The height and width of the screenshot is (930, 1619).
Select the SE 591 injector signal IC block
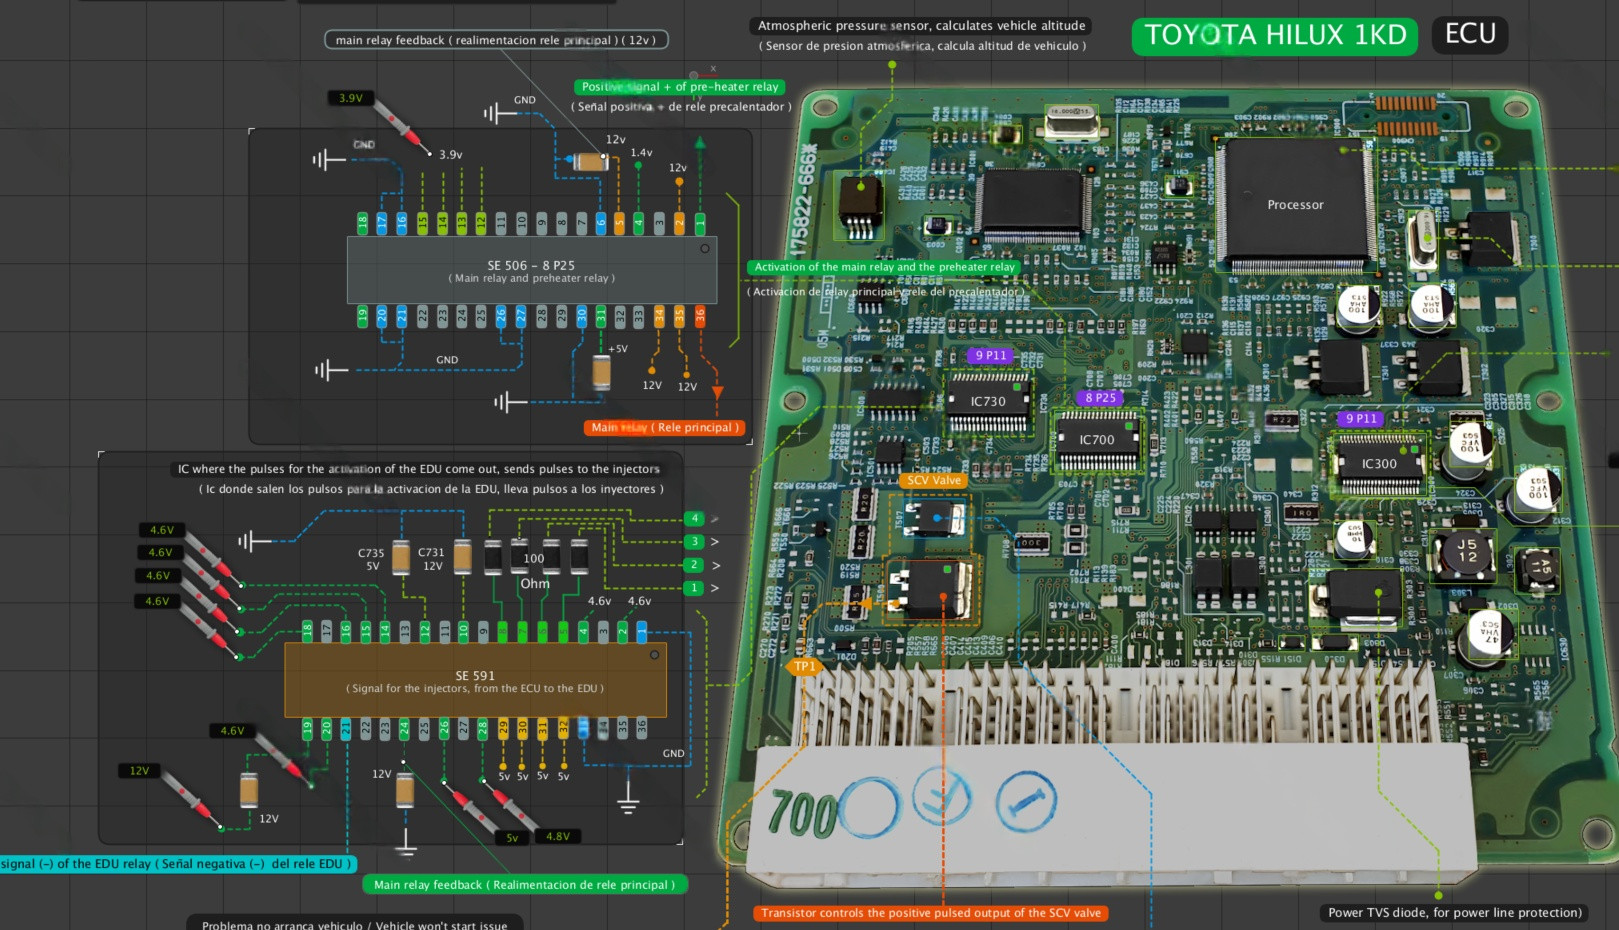(475, 680)
